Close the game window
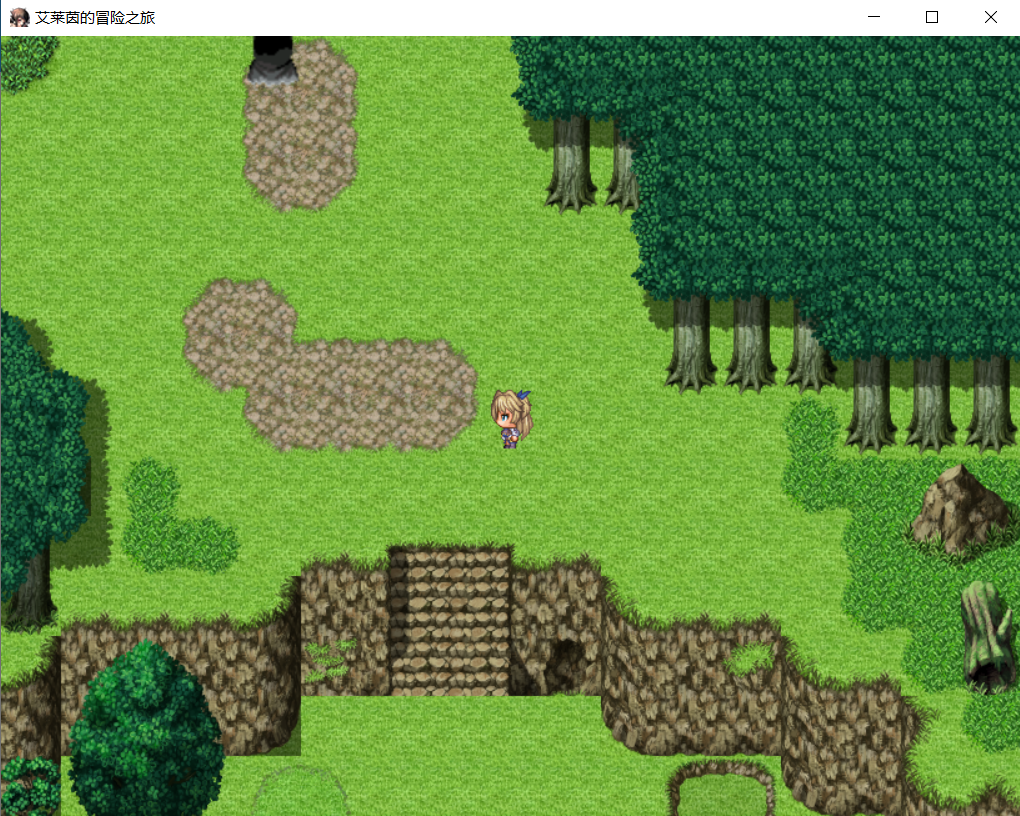This screenshot has height=816, width=1020. 990,18
